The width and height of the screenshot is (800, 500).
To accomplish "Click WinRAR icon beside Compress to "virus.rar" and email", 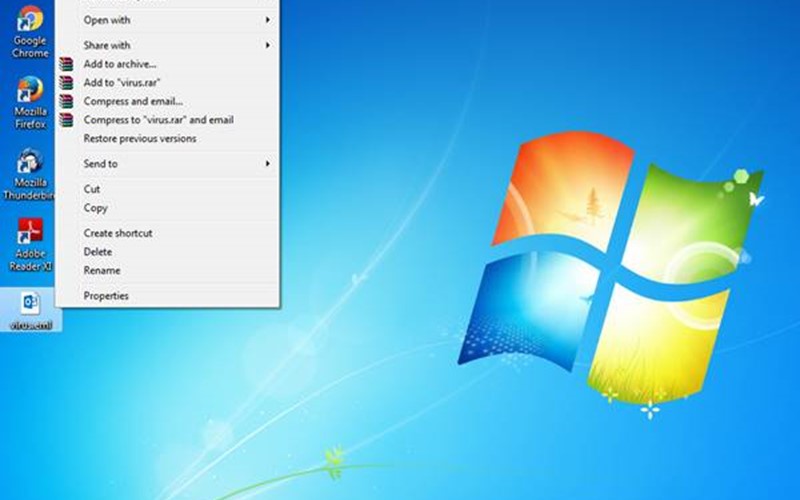I will click(x=66, y=120).
